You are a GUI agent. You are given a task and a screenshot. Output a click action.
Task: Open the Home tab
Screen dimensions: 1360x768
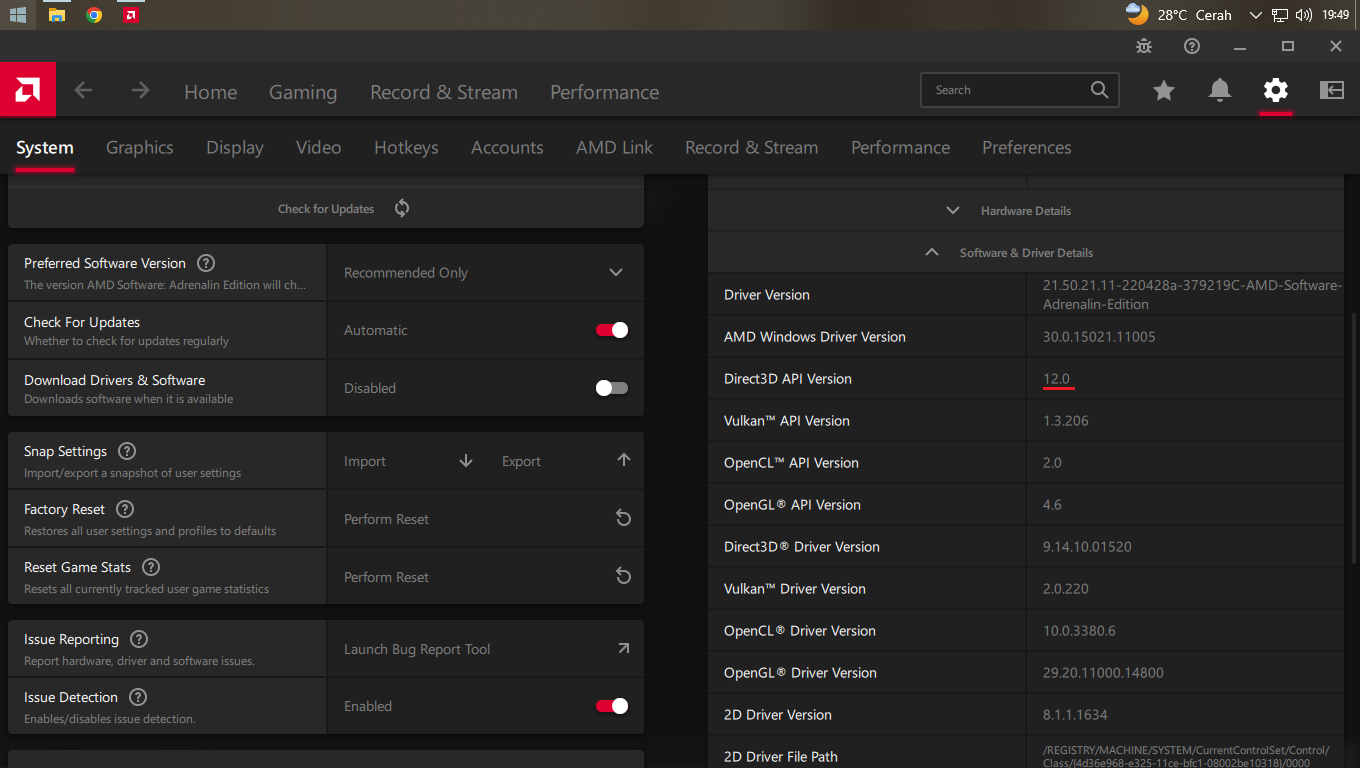[x=211, y=92]
